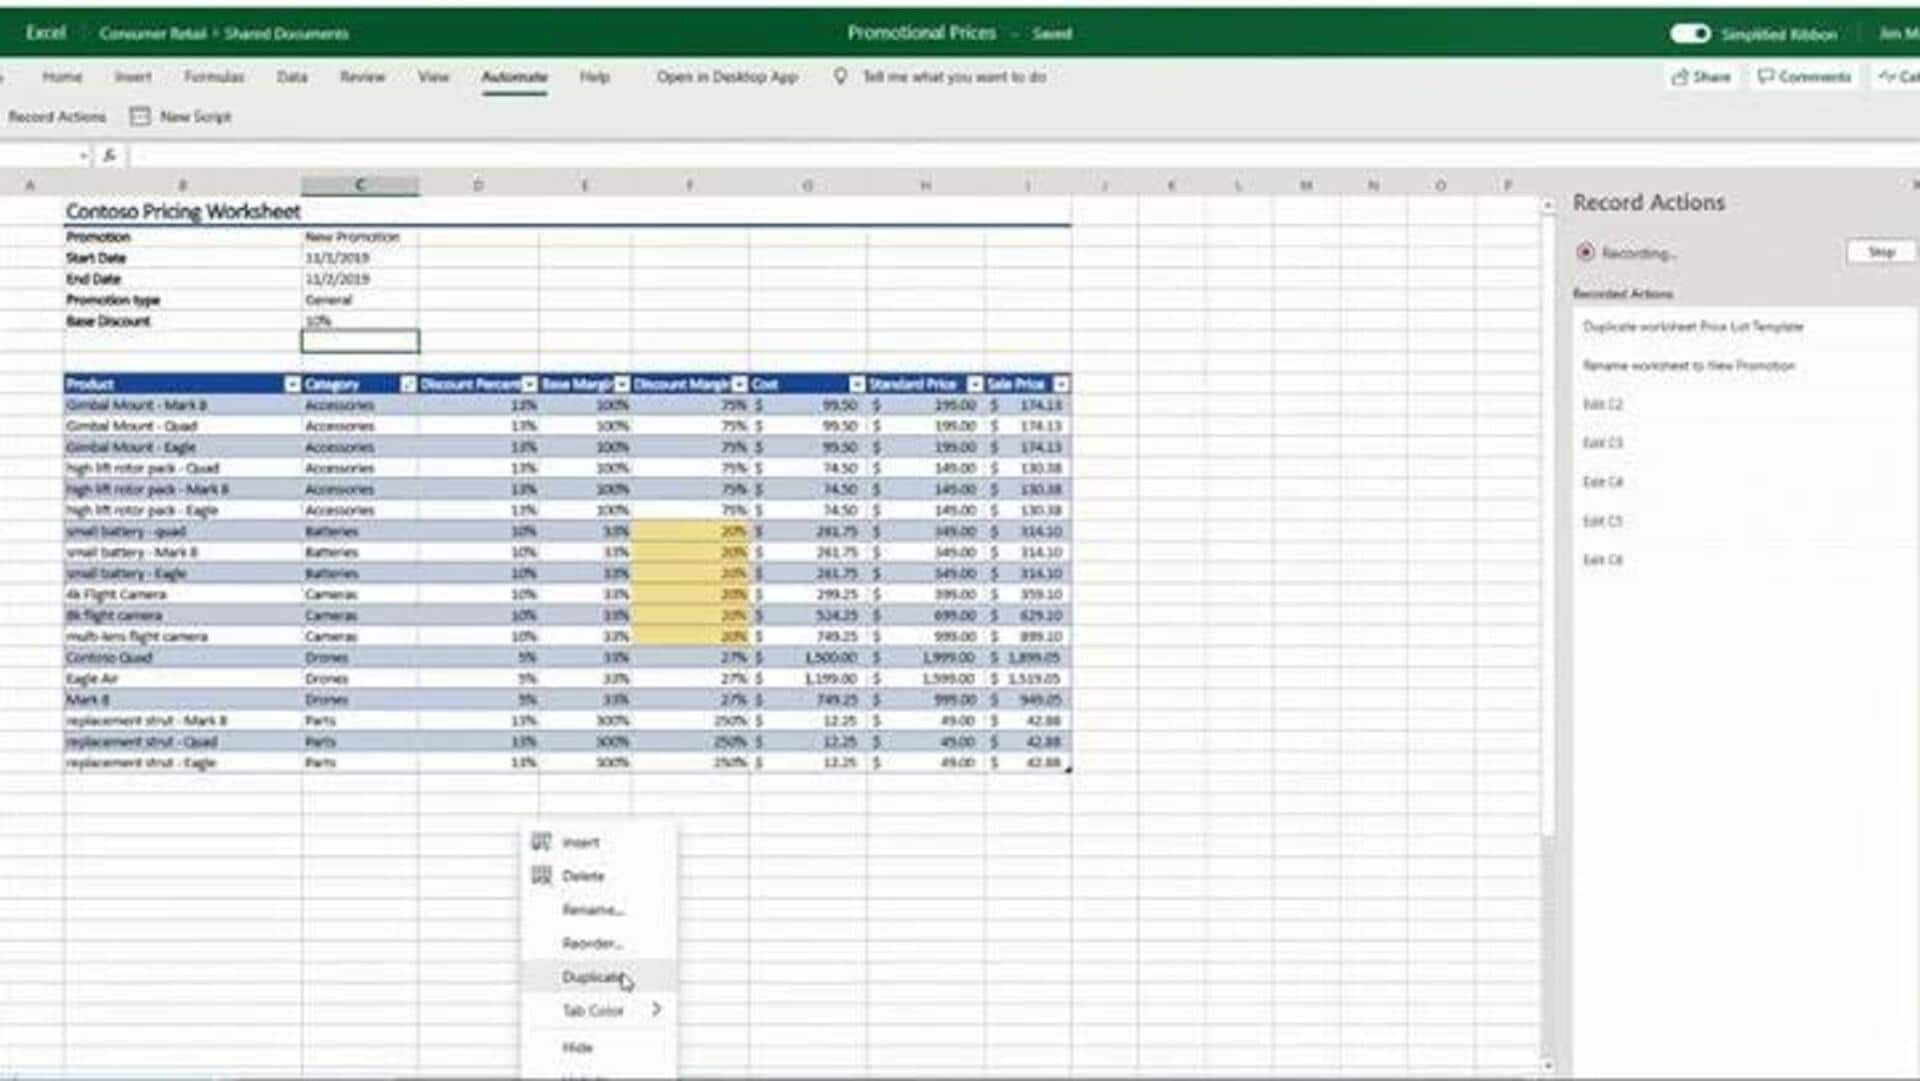
Task: Click the Share button
Action: point(1700,77)
